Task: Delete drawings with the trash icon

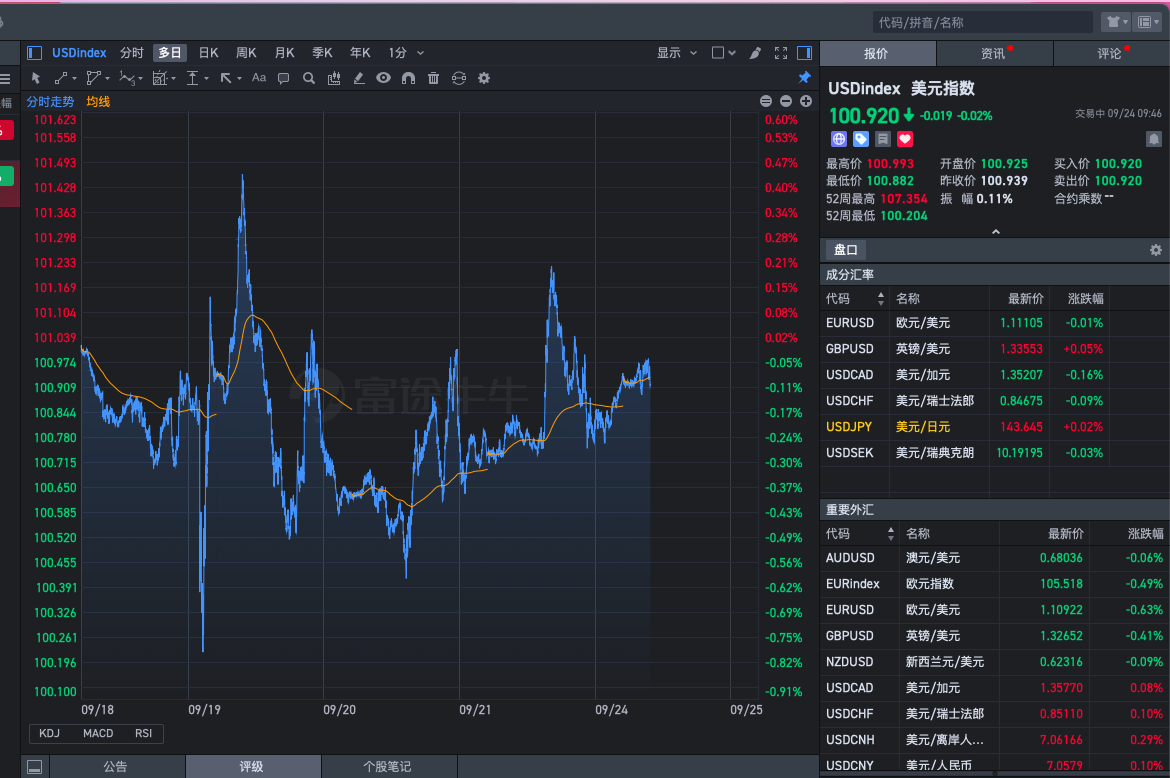Action: (434, 78)
